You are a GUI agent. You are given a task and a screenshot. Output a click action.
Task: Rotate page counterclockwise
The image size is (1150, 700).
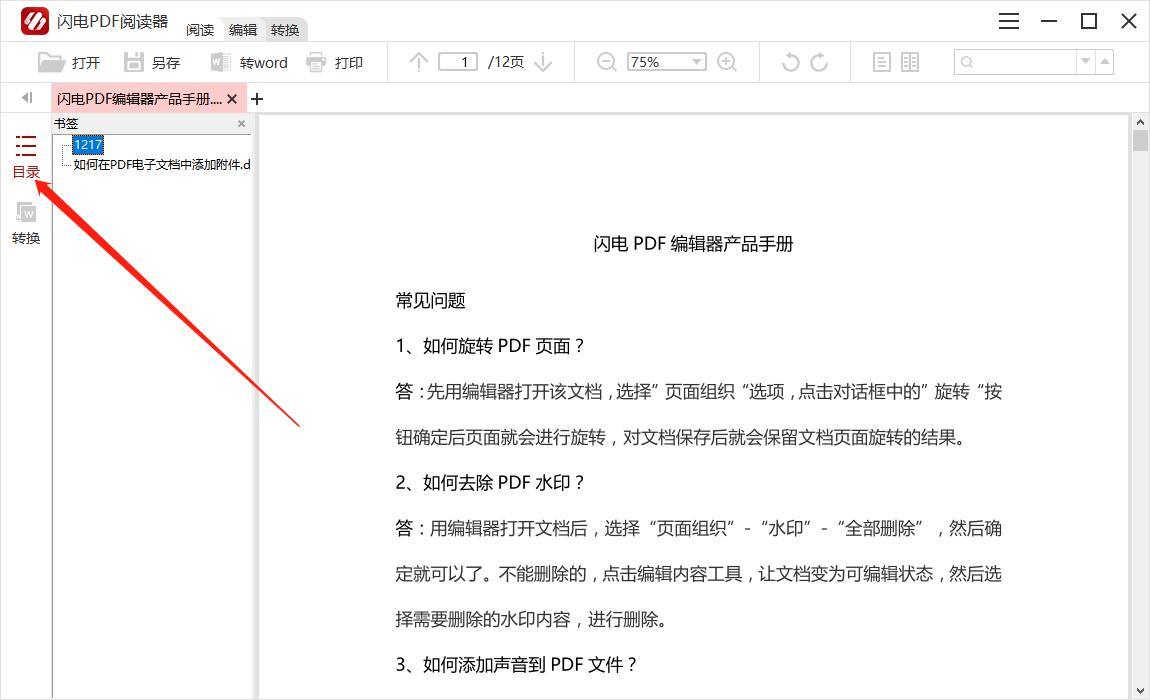point(790,62)
